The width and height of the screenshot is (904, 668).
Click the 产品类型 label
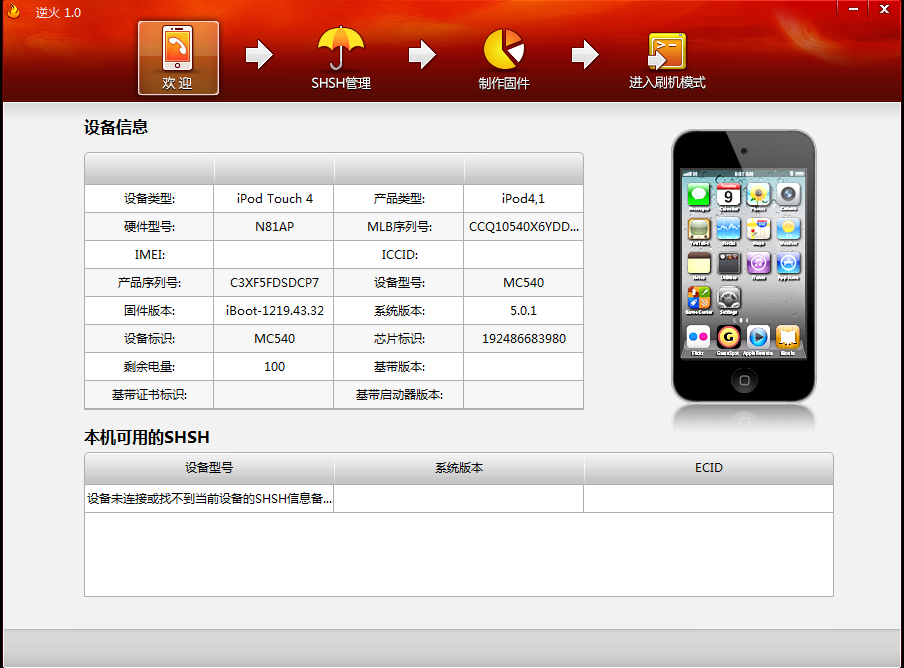[399, 199]
